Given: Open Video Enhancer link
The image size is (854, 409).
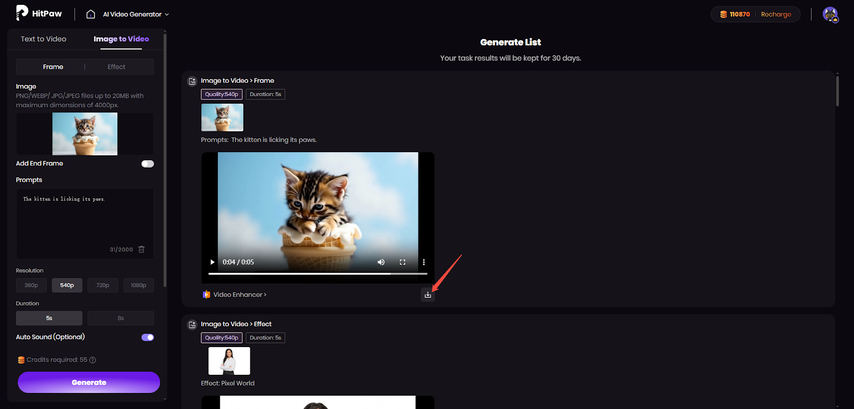Looking at the screenshot, I should 240,295.
